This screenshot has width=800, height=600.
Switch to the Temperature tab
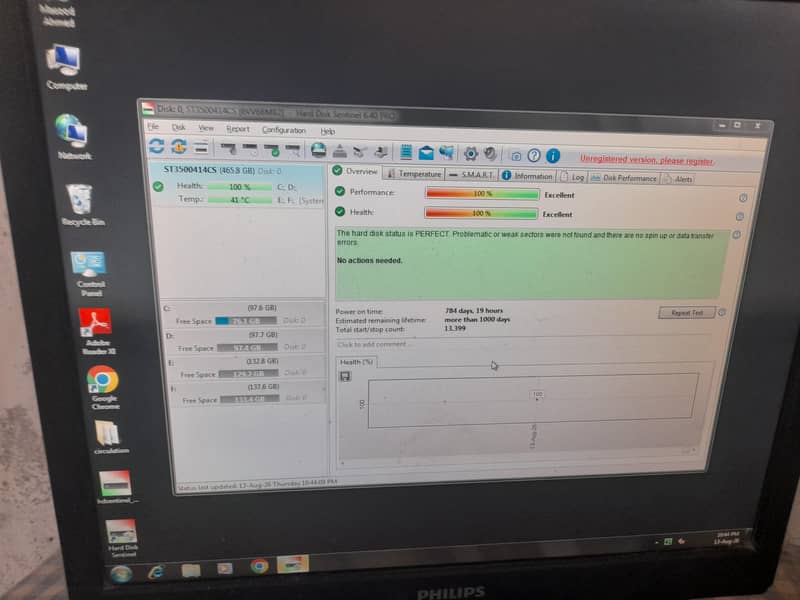(414, 173)
